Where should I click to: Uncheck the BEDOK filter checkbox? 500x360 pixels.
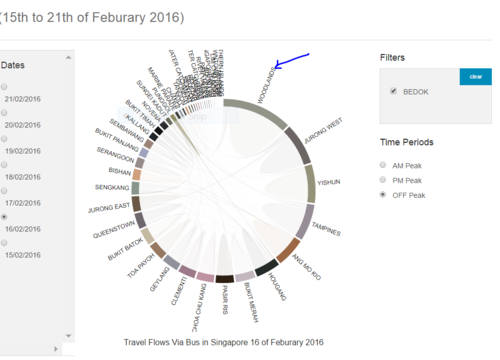point(393,91)
